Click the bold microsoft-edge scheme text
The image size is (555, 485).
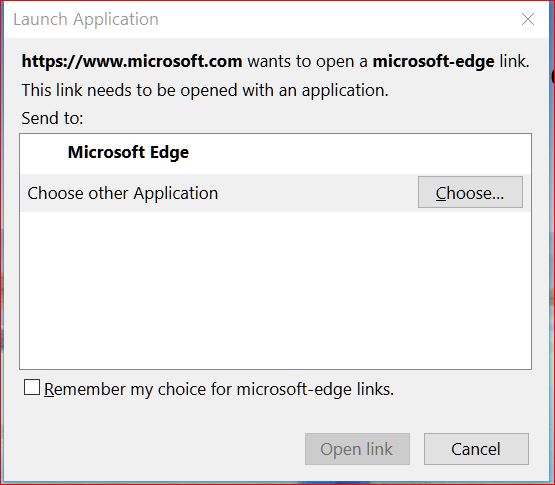tap(434, 62)
